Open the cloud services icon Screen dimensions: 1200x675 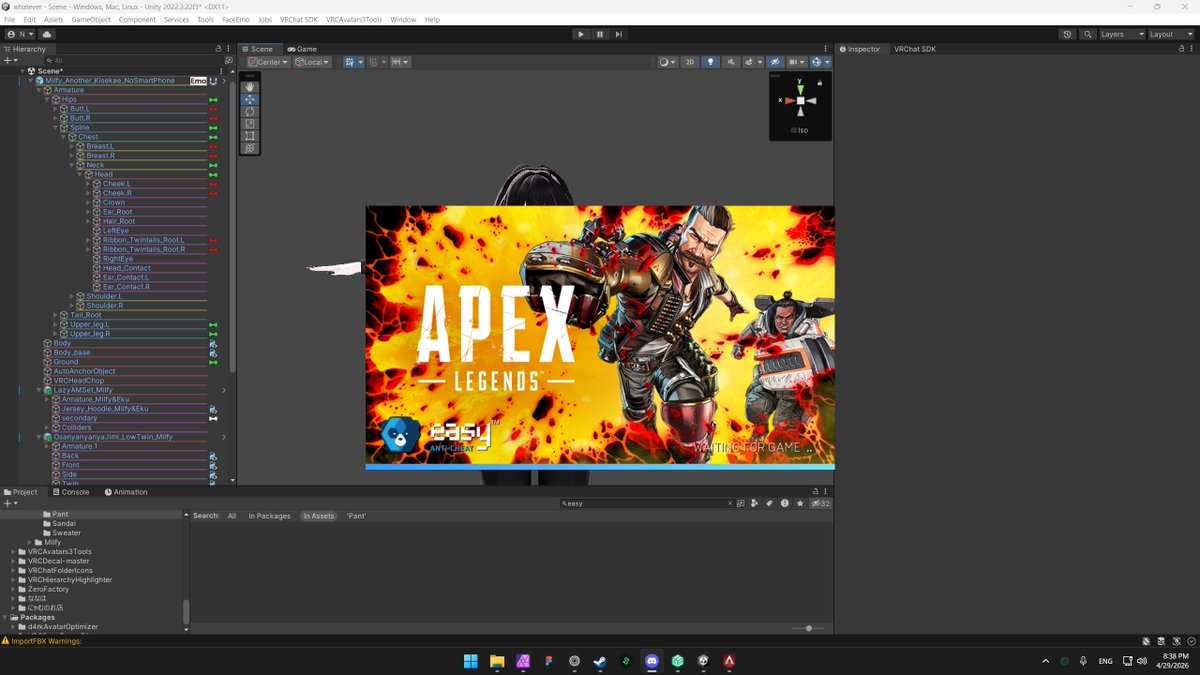46,34
